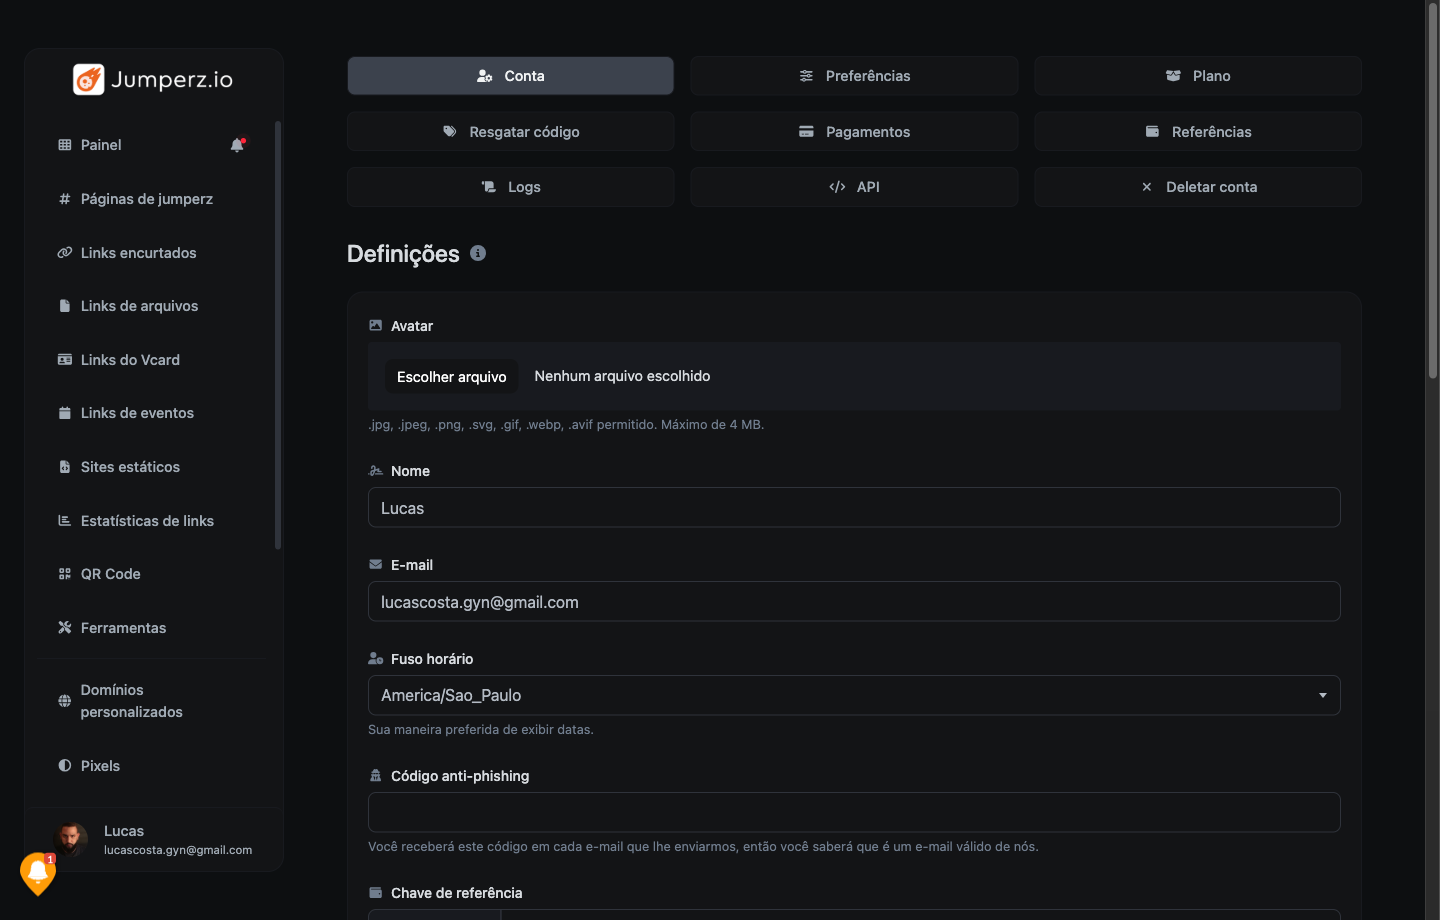
Task: Open notifications bell next to Painel
Action: [238, 145]
